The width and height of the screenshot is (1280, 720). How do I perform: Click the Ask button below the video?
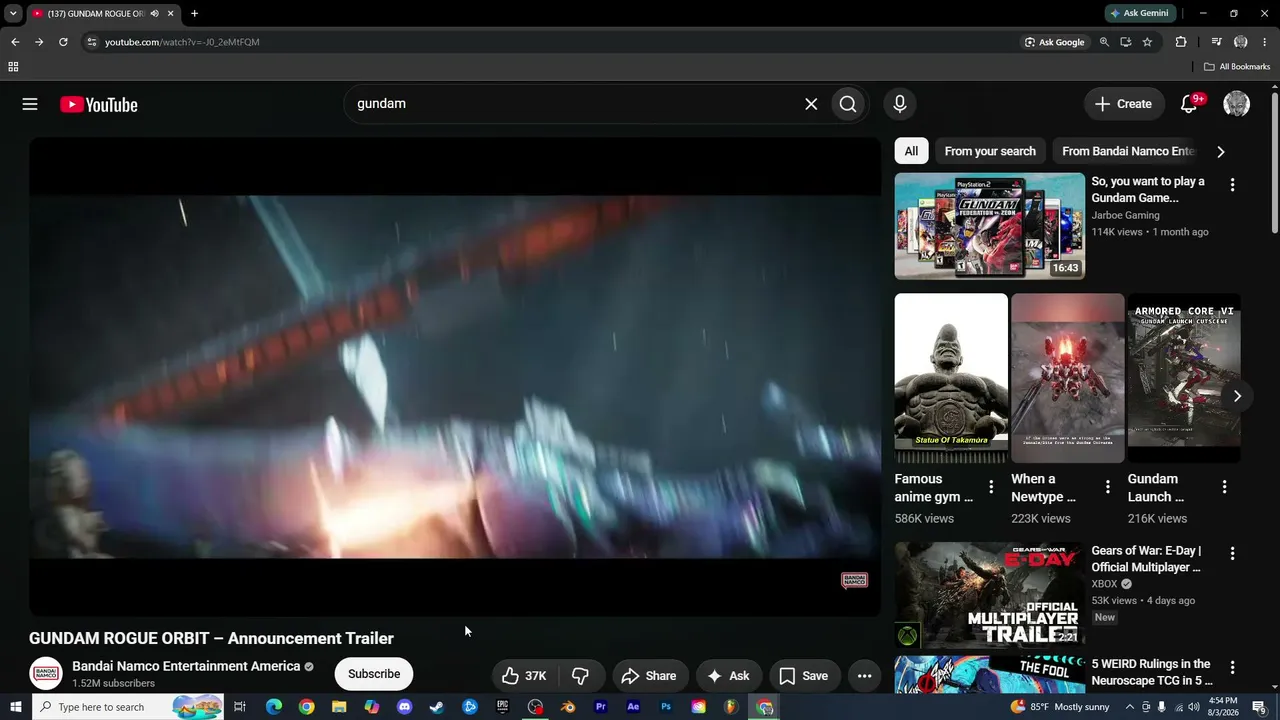[728, 676]
